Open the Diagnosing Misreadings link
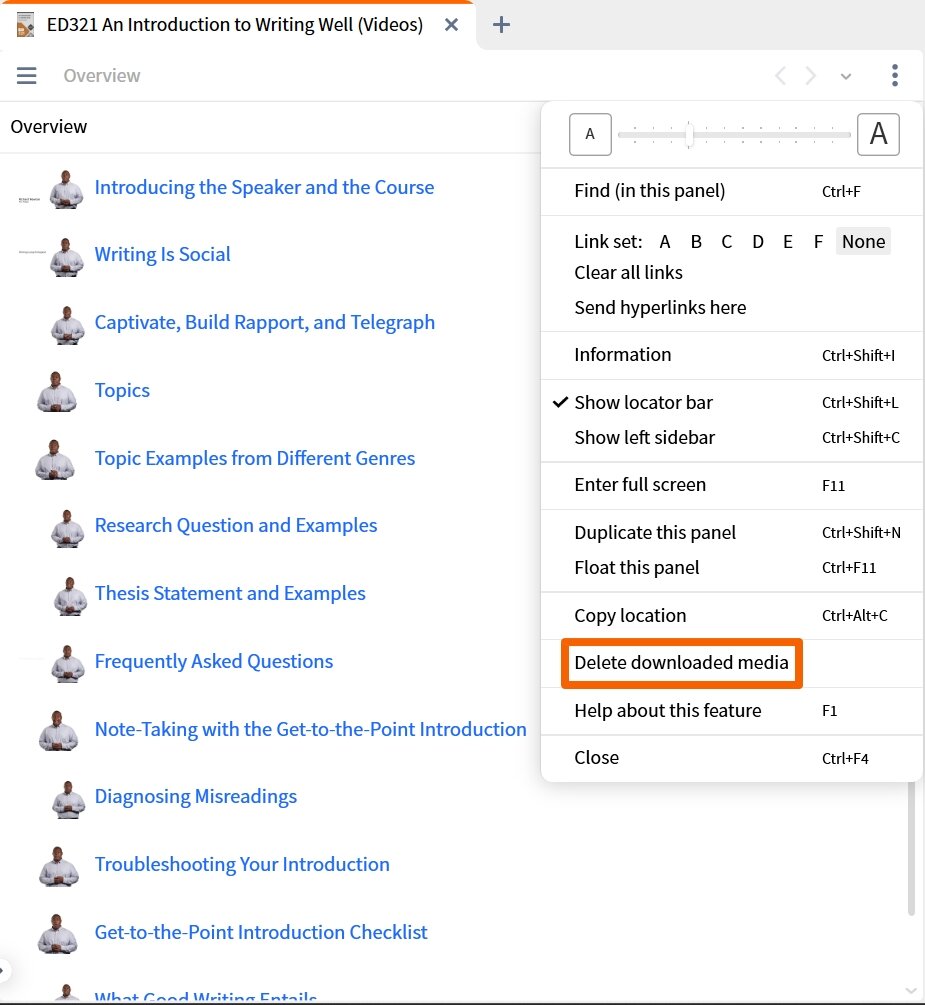The width and height of the screenshot is (925, 1005). click(196, 797)
